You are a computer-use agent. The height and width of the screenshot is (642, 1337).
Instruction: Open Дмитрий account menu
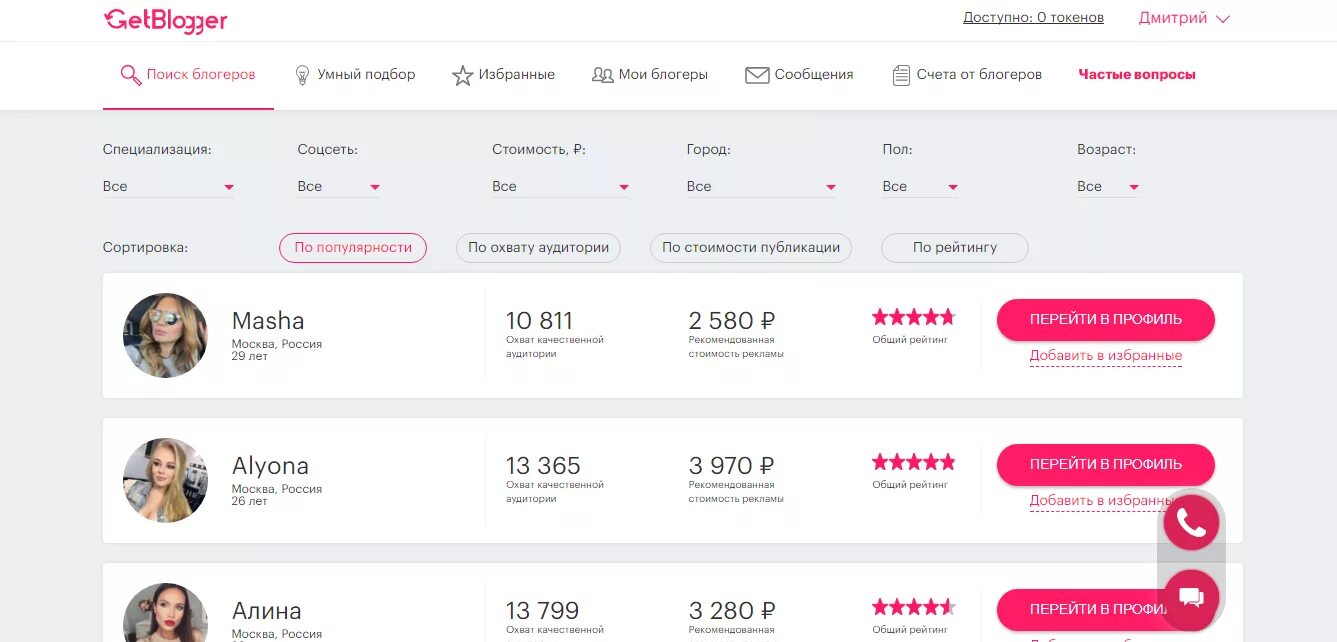click(1184, 18)
